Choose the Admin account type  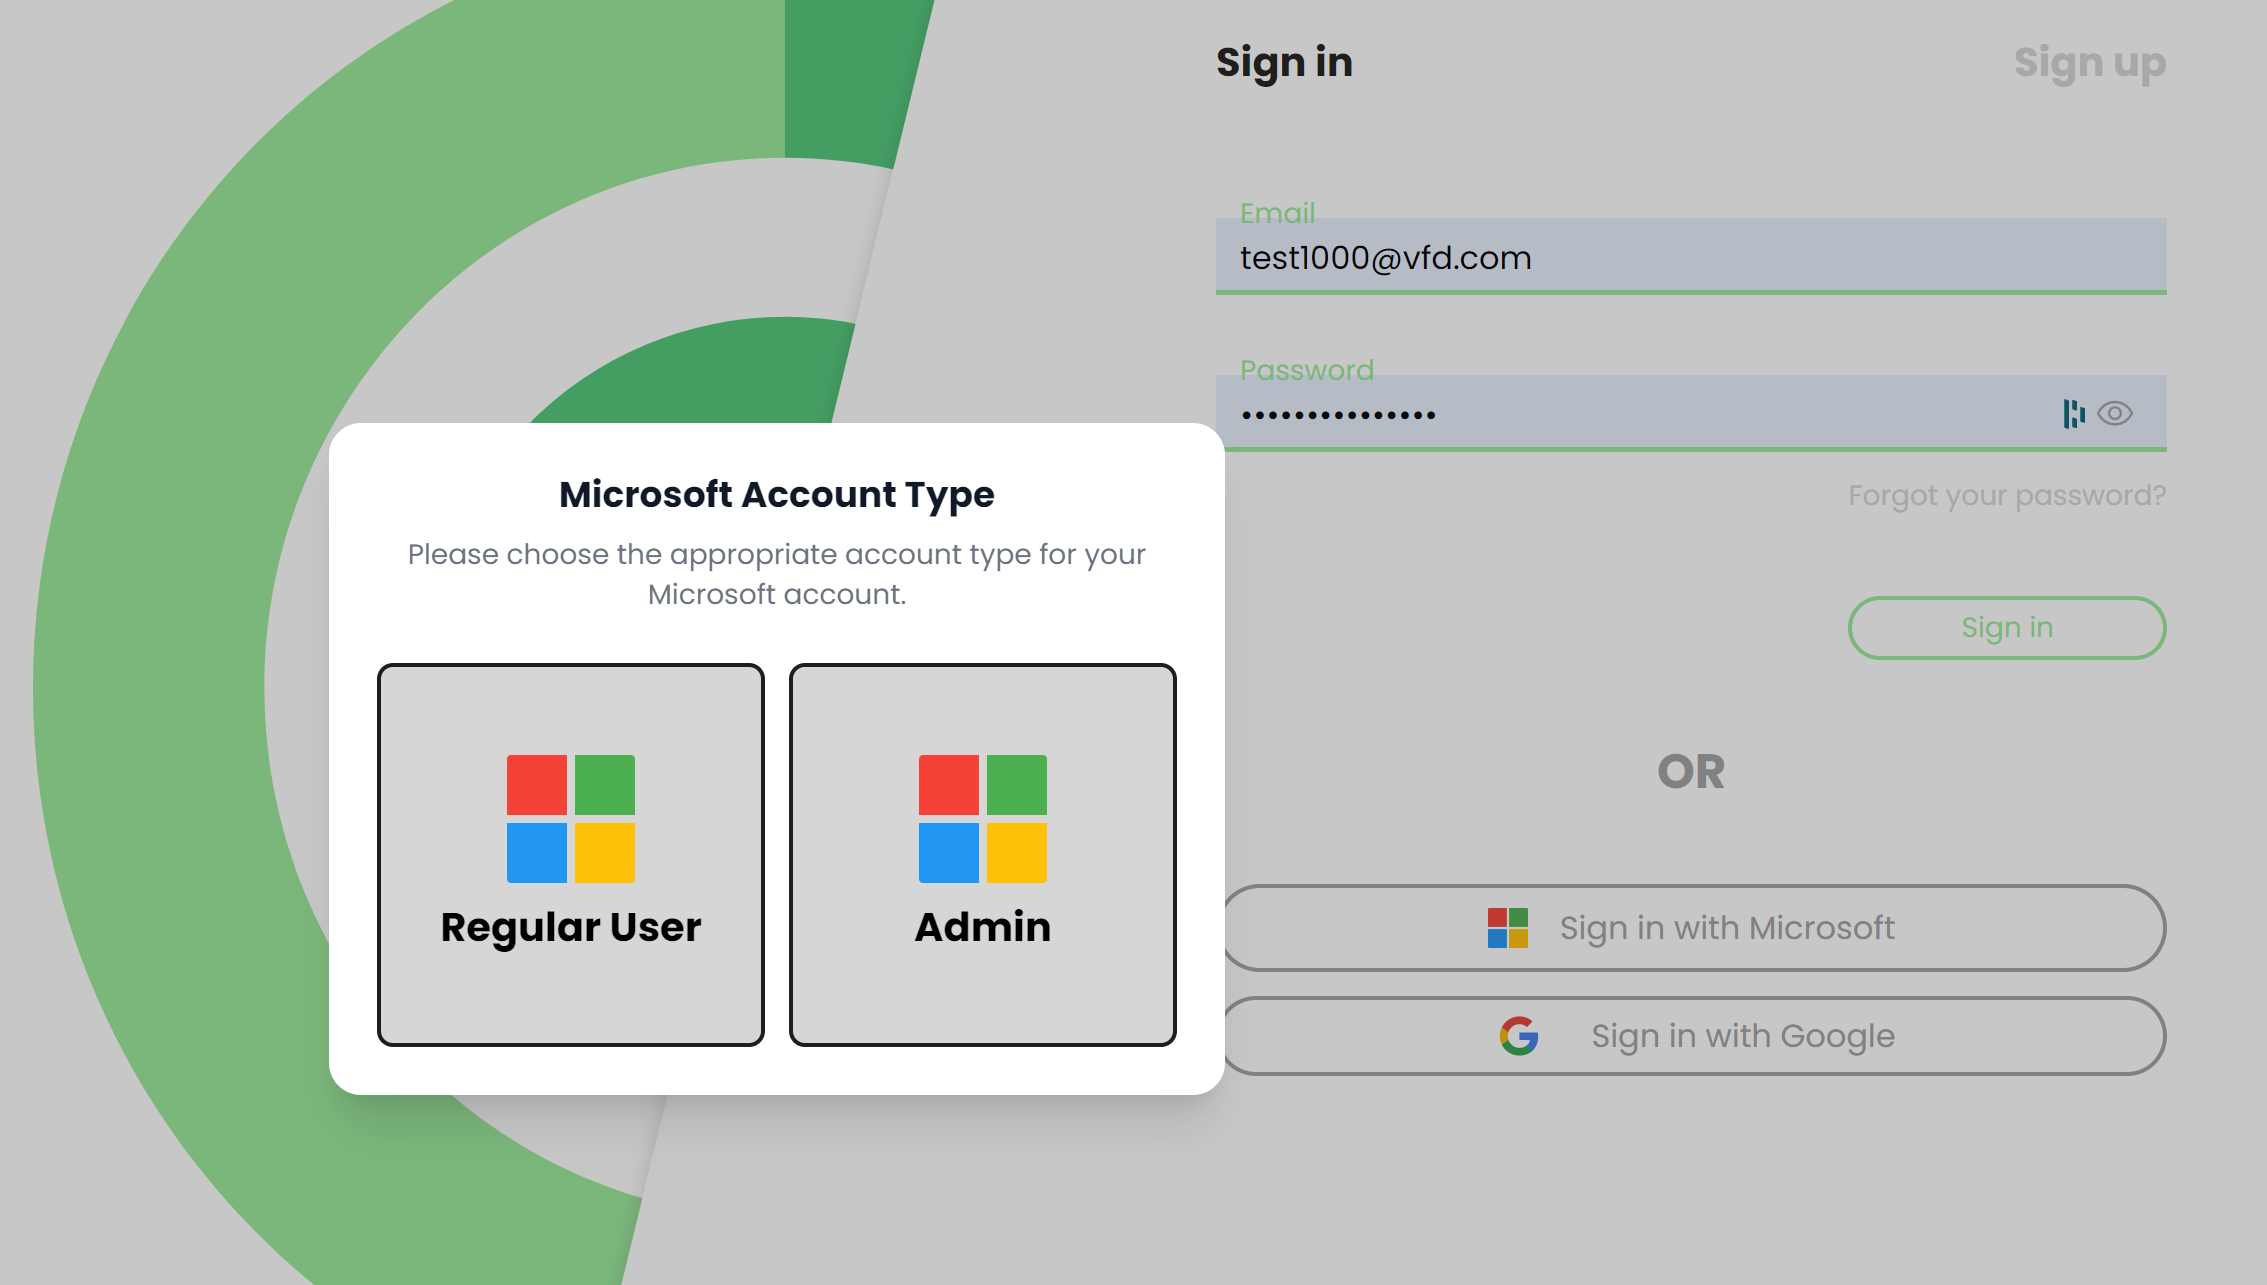tap(983, 855)
